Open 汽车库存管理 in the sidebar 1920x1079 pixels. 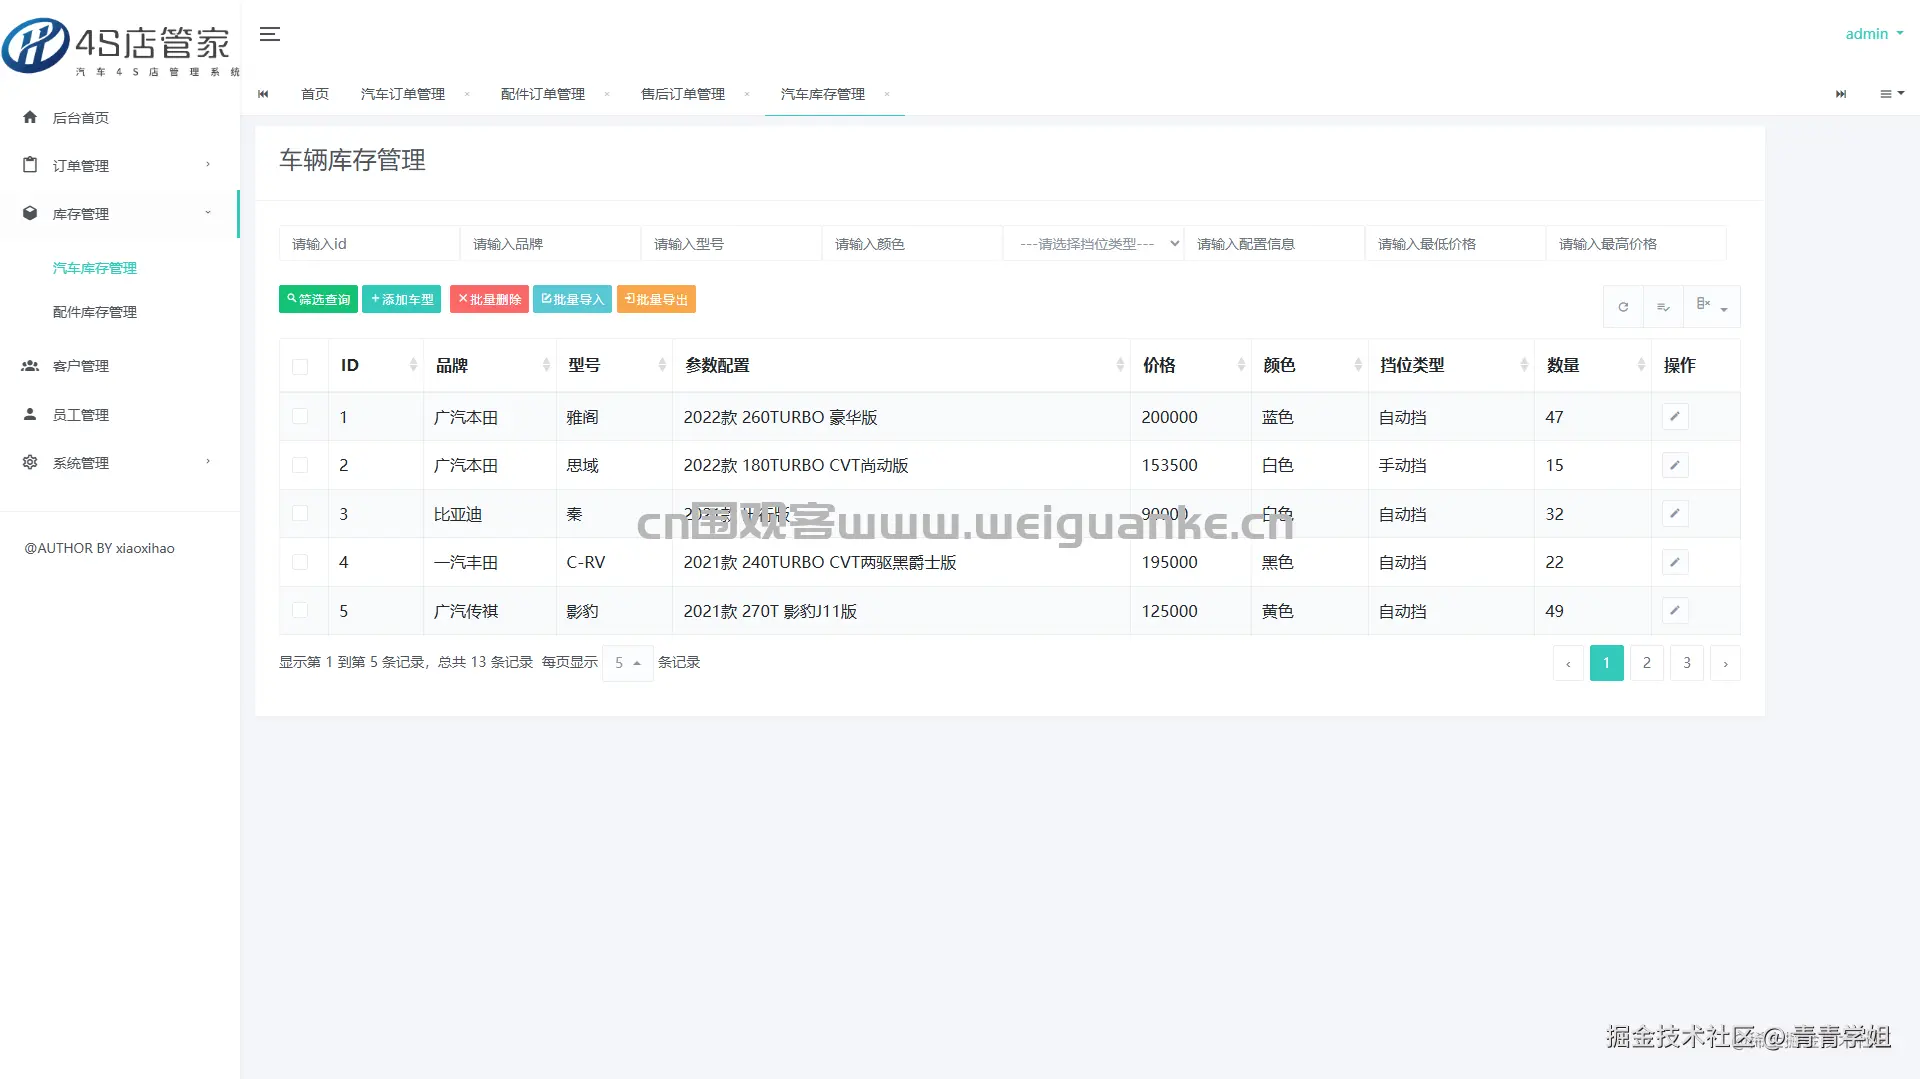pyautogui.click(x=95, y=268)
